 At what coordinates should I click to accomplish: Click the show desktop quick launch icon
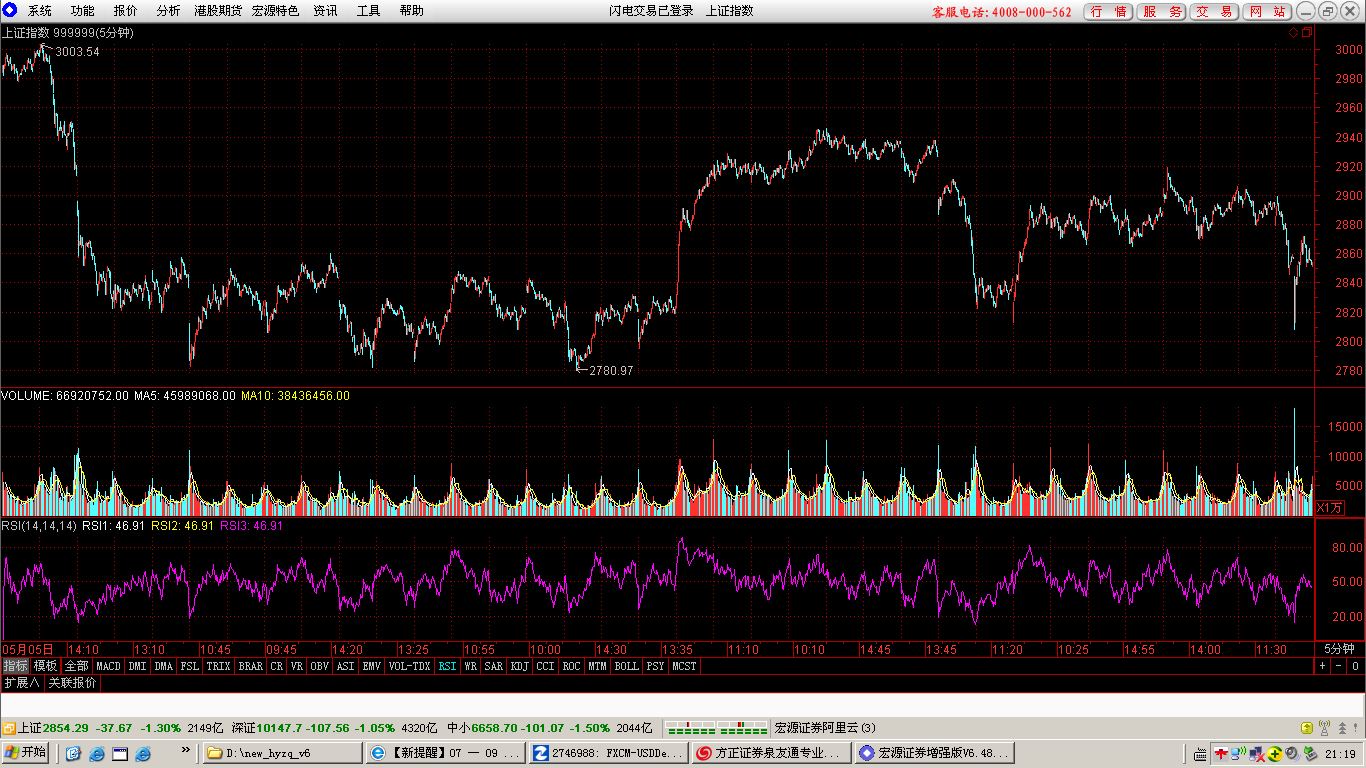coord(73,753)
